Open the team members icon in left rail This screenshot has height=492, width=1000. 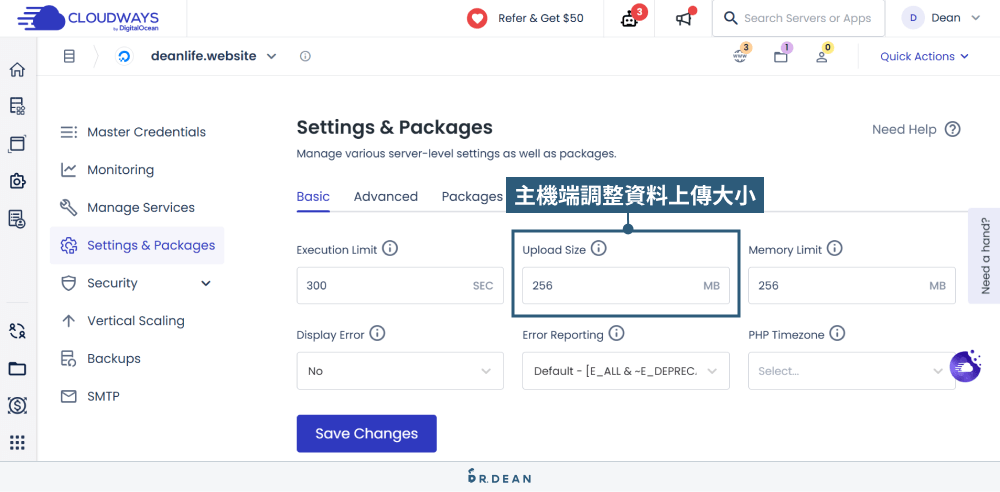point(17,331)
